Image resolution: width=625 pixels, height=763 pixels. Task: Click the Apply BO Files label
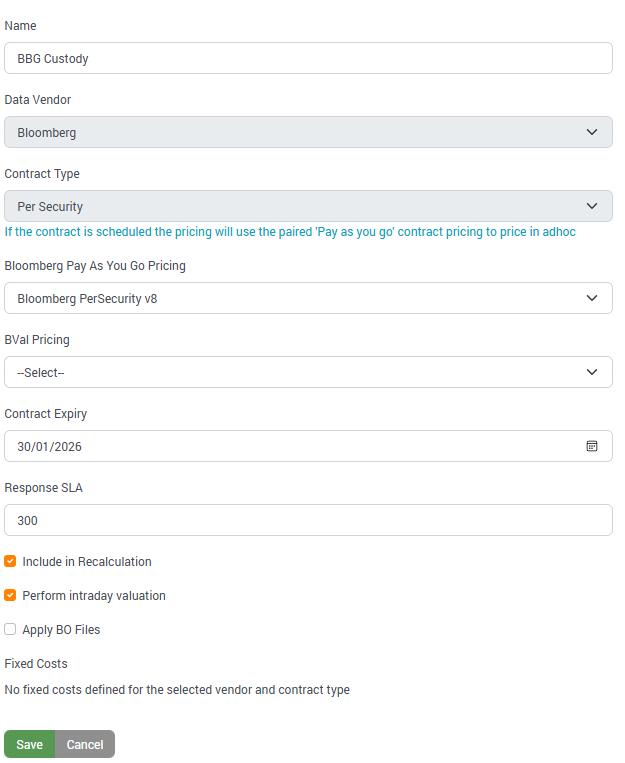click(x=61, y=630)
